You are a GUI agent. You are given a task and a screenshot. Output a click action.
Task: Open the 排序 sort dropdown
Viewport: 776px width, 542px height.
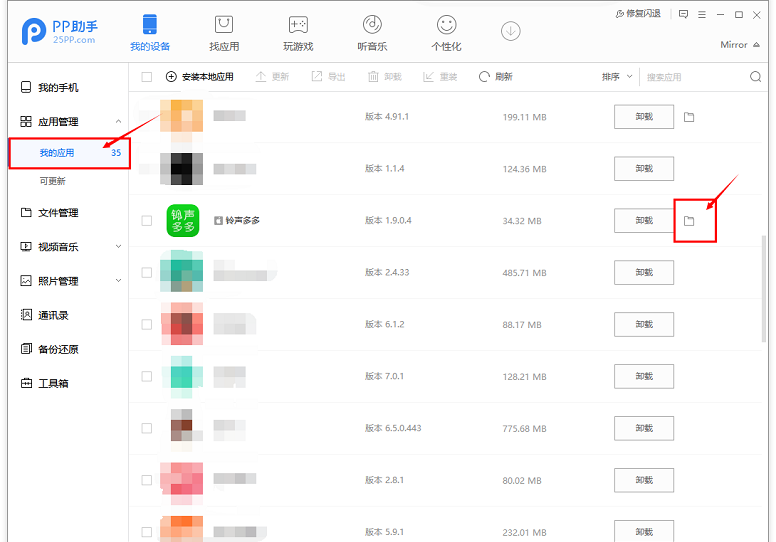pyautogui.click(x=617, y=77)
